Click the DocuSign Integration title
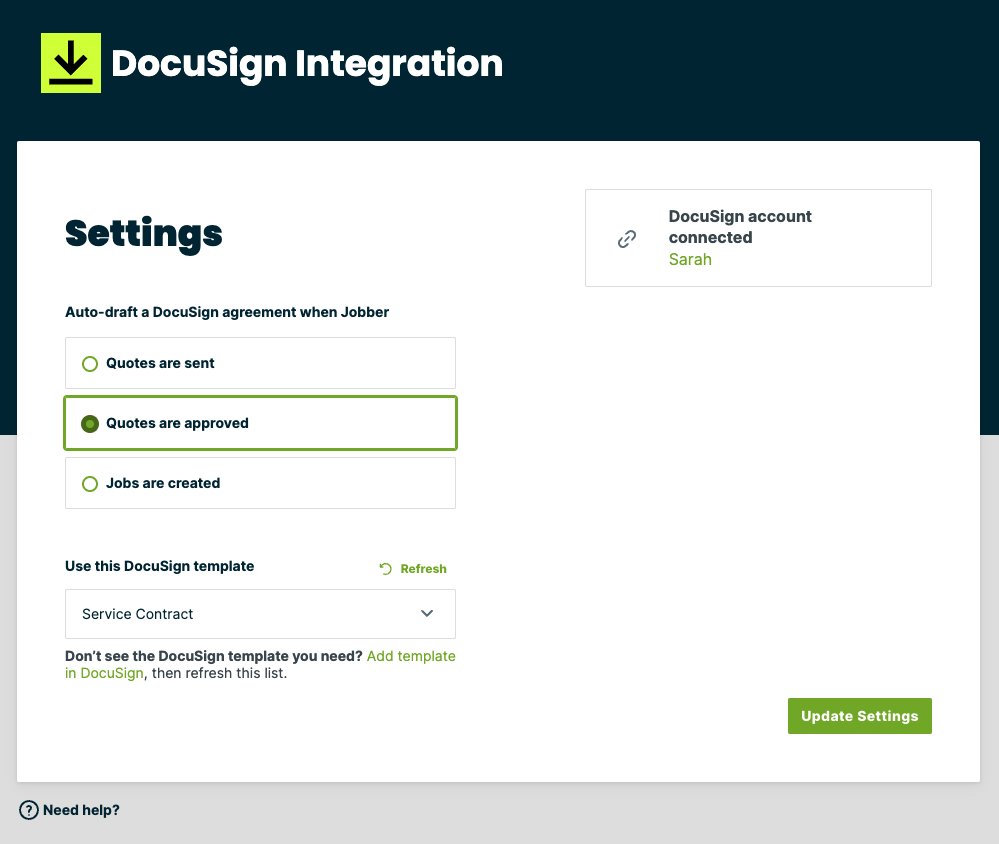The height and width of the screenshot is (844, 999). [307, 64]
